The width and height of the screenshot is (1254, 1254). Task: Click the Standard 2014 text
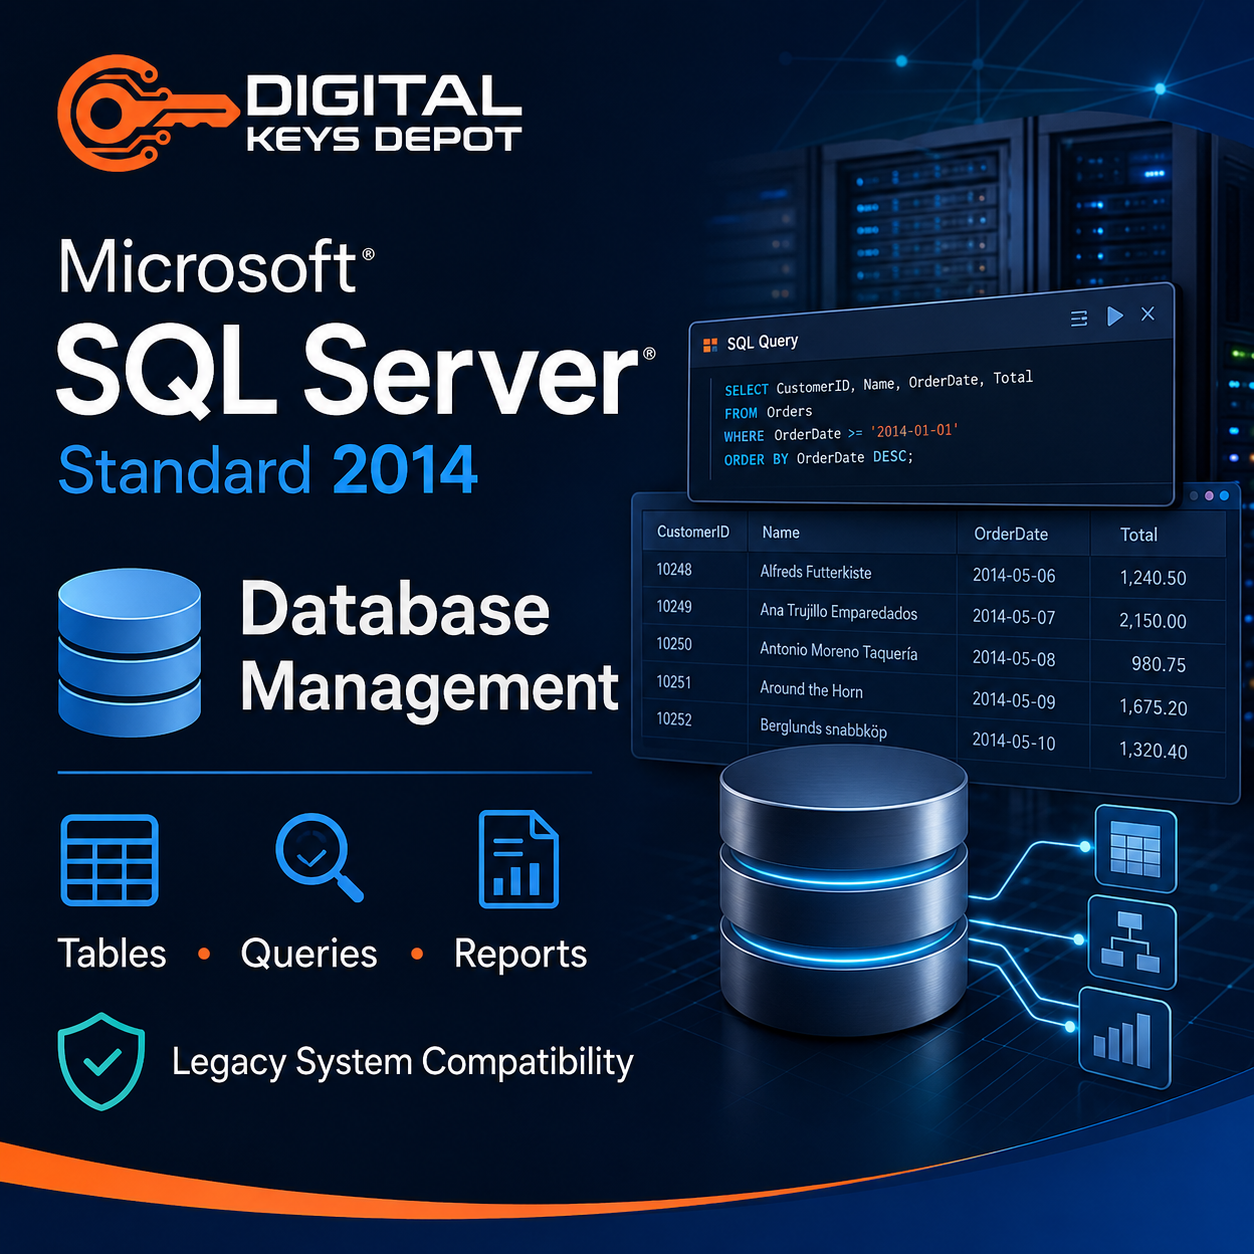[x=268, y=470]
